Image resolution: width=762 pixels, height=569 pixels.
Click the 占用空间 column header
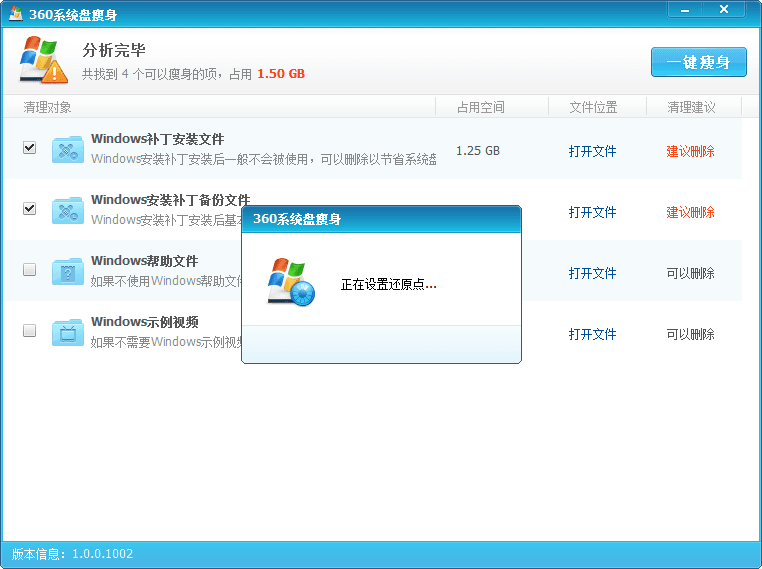tap(481, 107)
